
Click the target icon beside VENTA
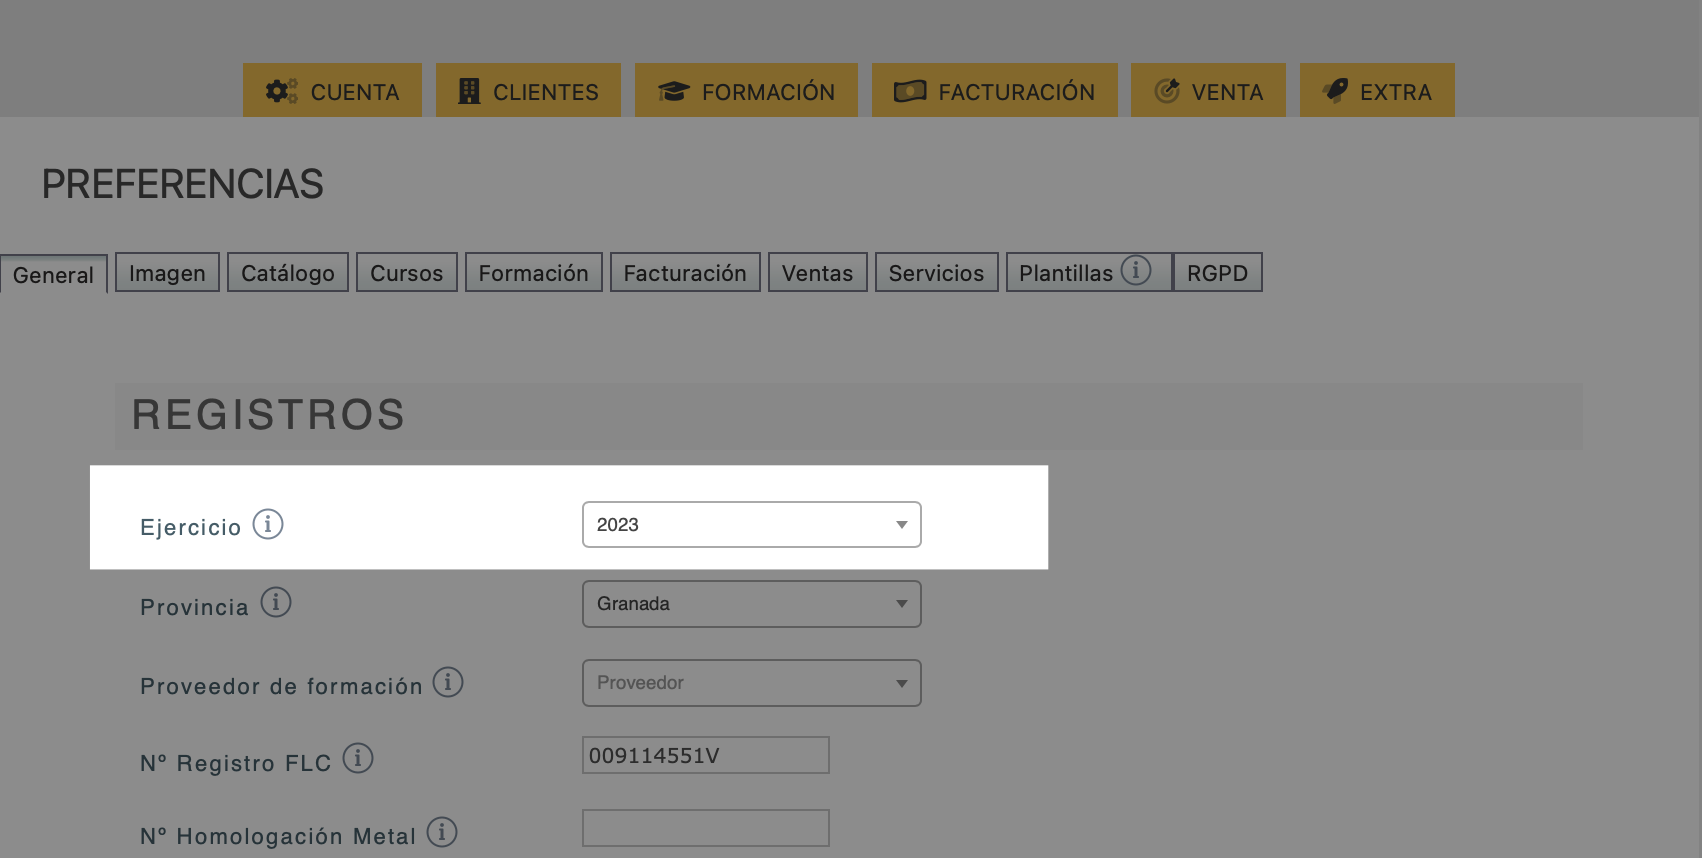point(1167,91)
